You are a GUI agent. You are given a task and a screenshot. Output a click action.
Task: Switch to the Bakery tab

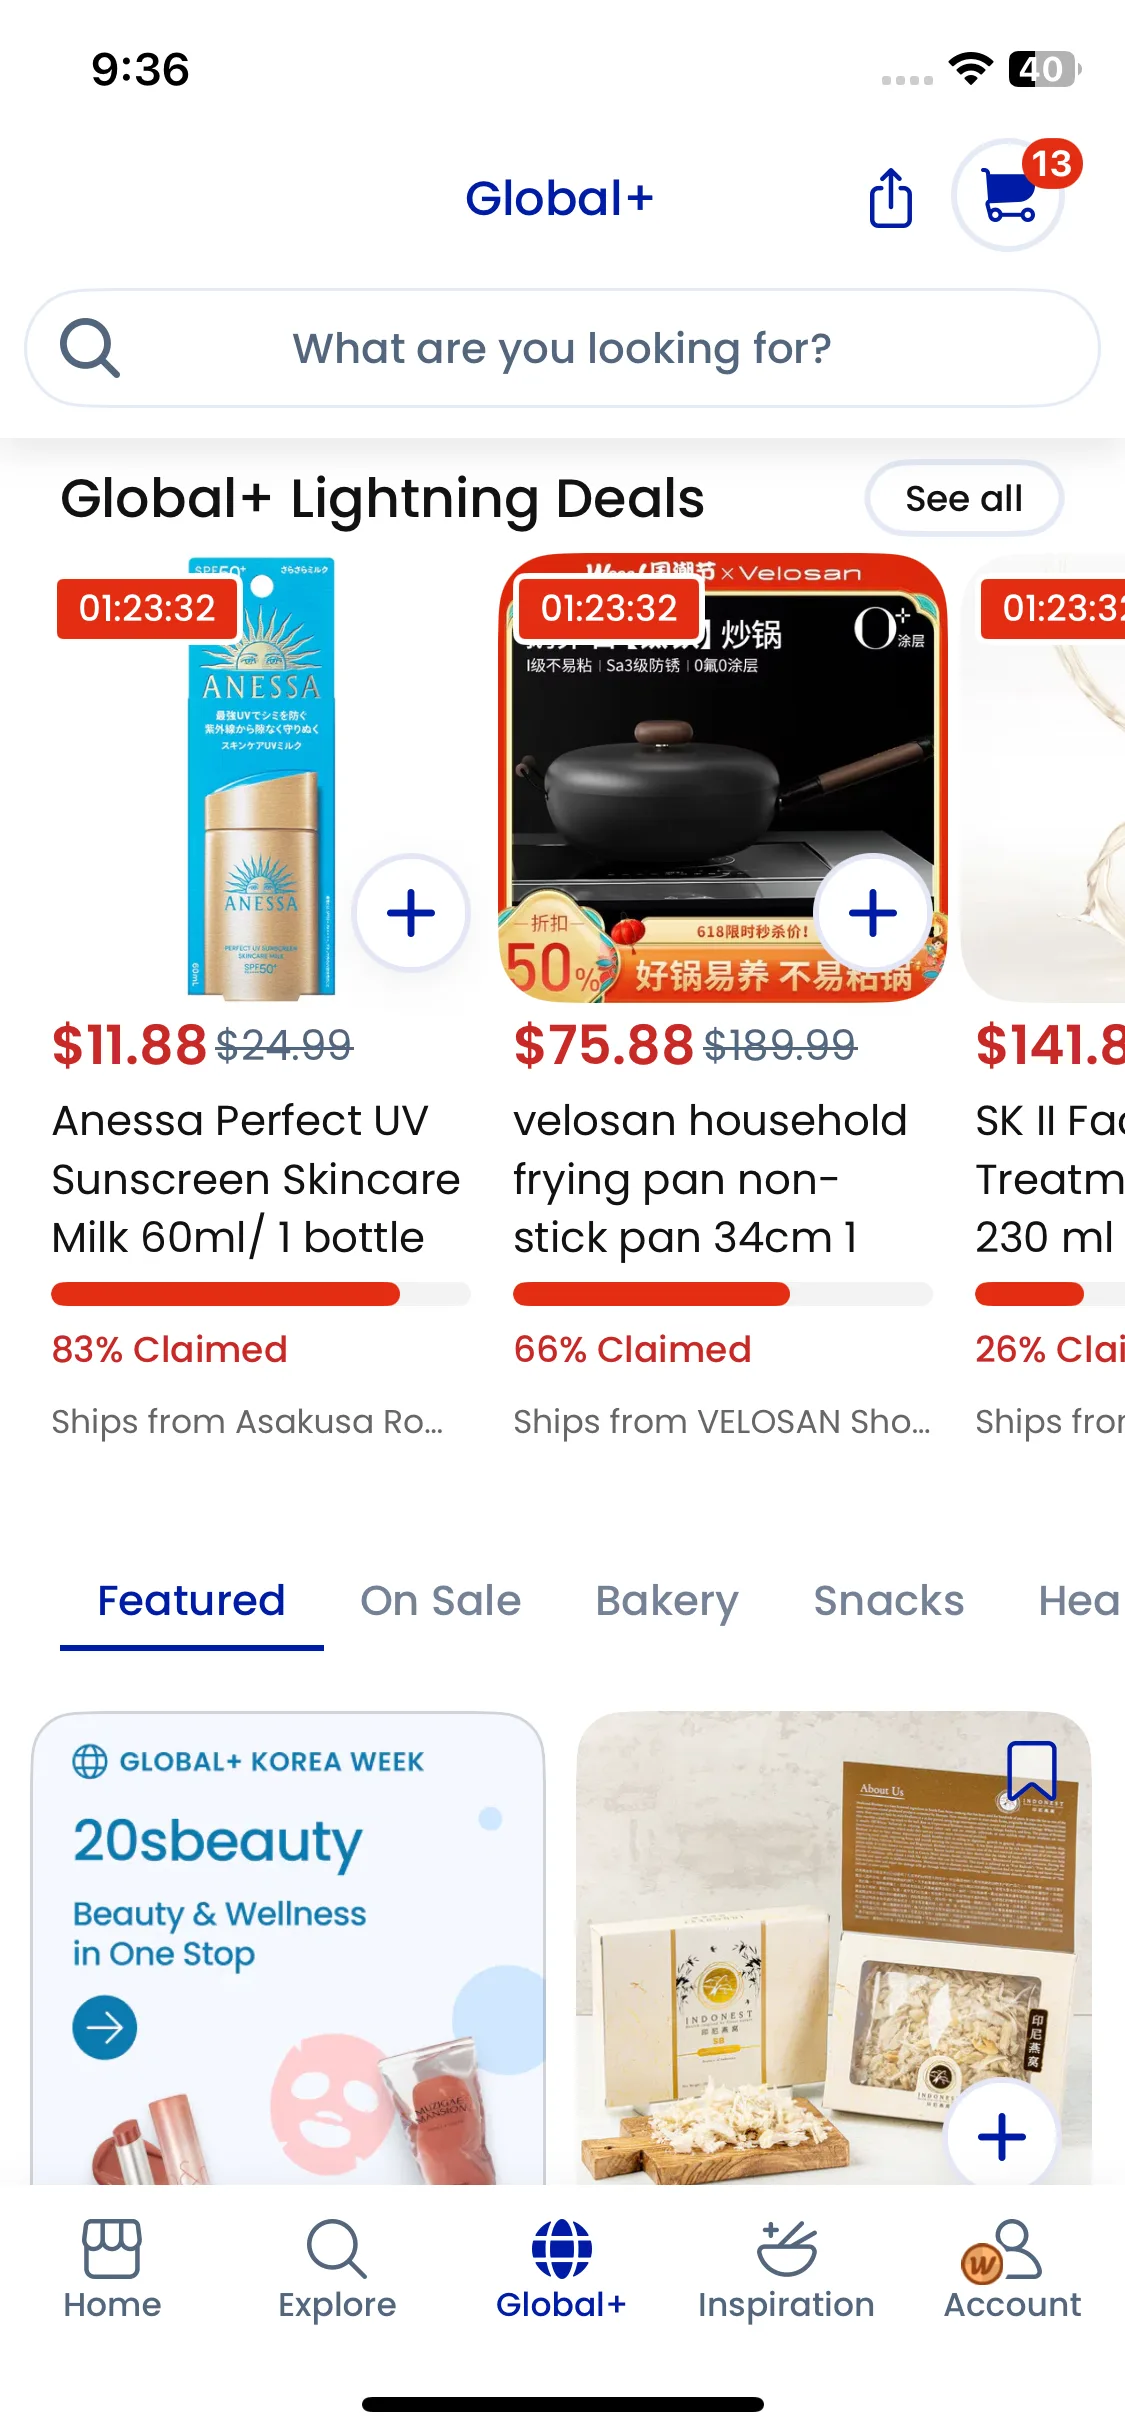click(667, 1601)
